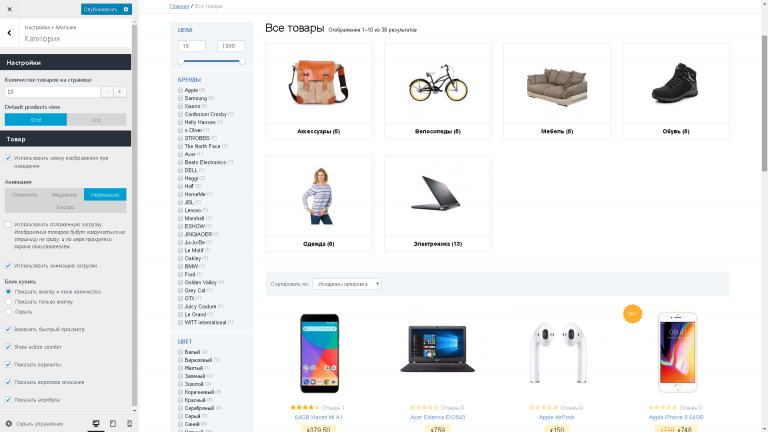
Task: Click the hide controls collapse icon
Action: click(x=9, y=424)
